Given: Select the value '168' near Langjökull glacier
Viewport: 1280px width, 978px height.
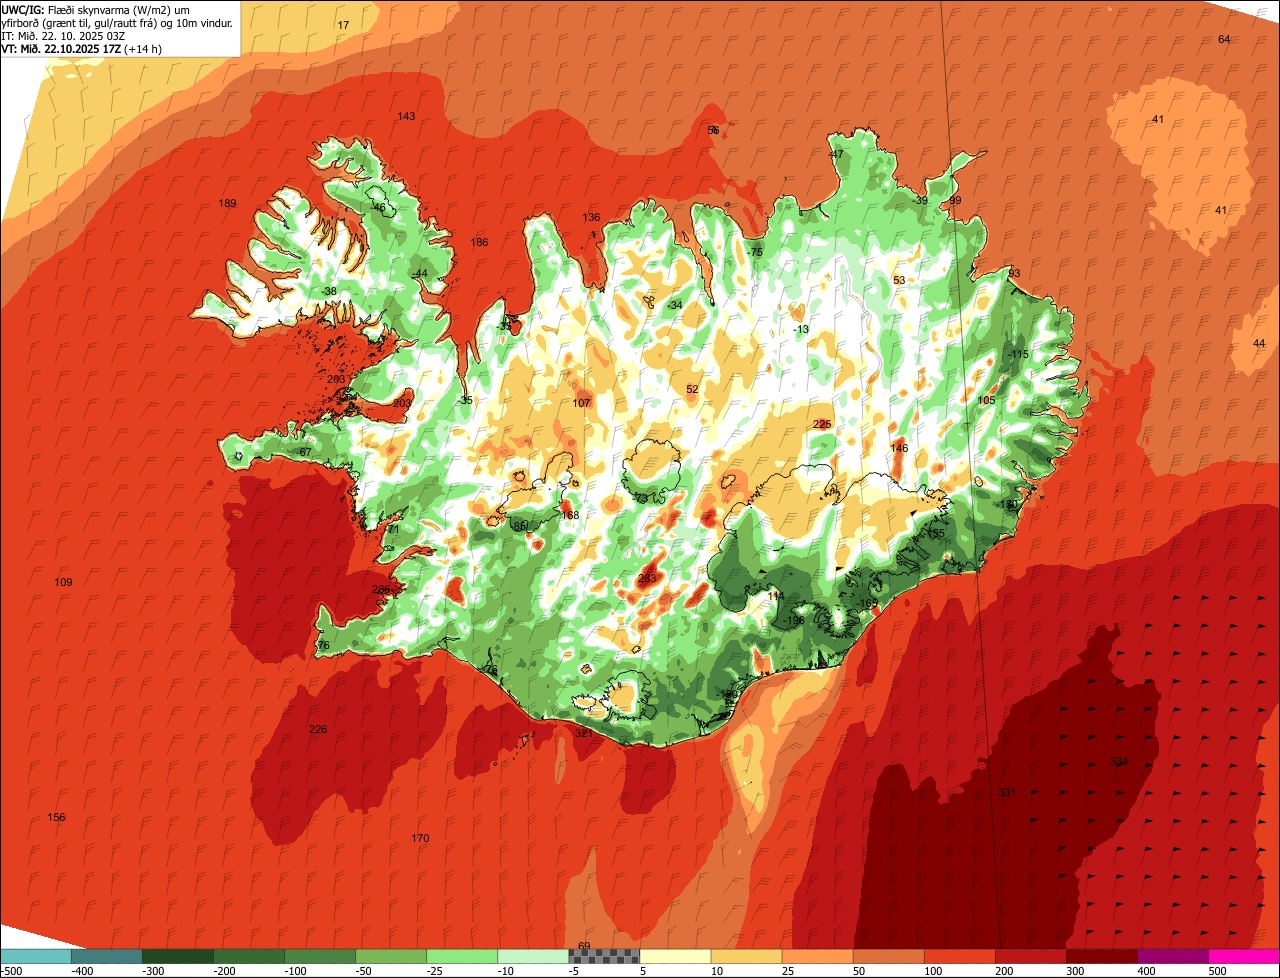Looking at the screenshot, I should 570,516.
